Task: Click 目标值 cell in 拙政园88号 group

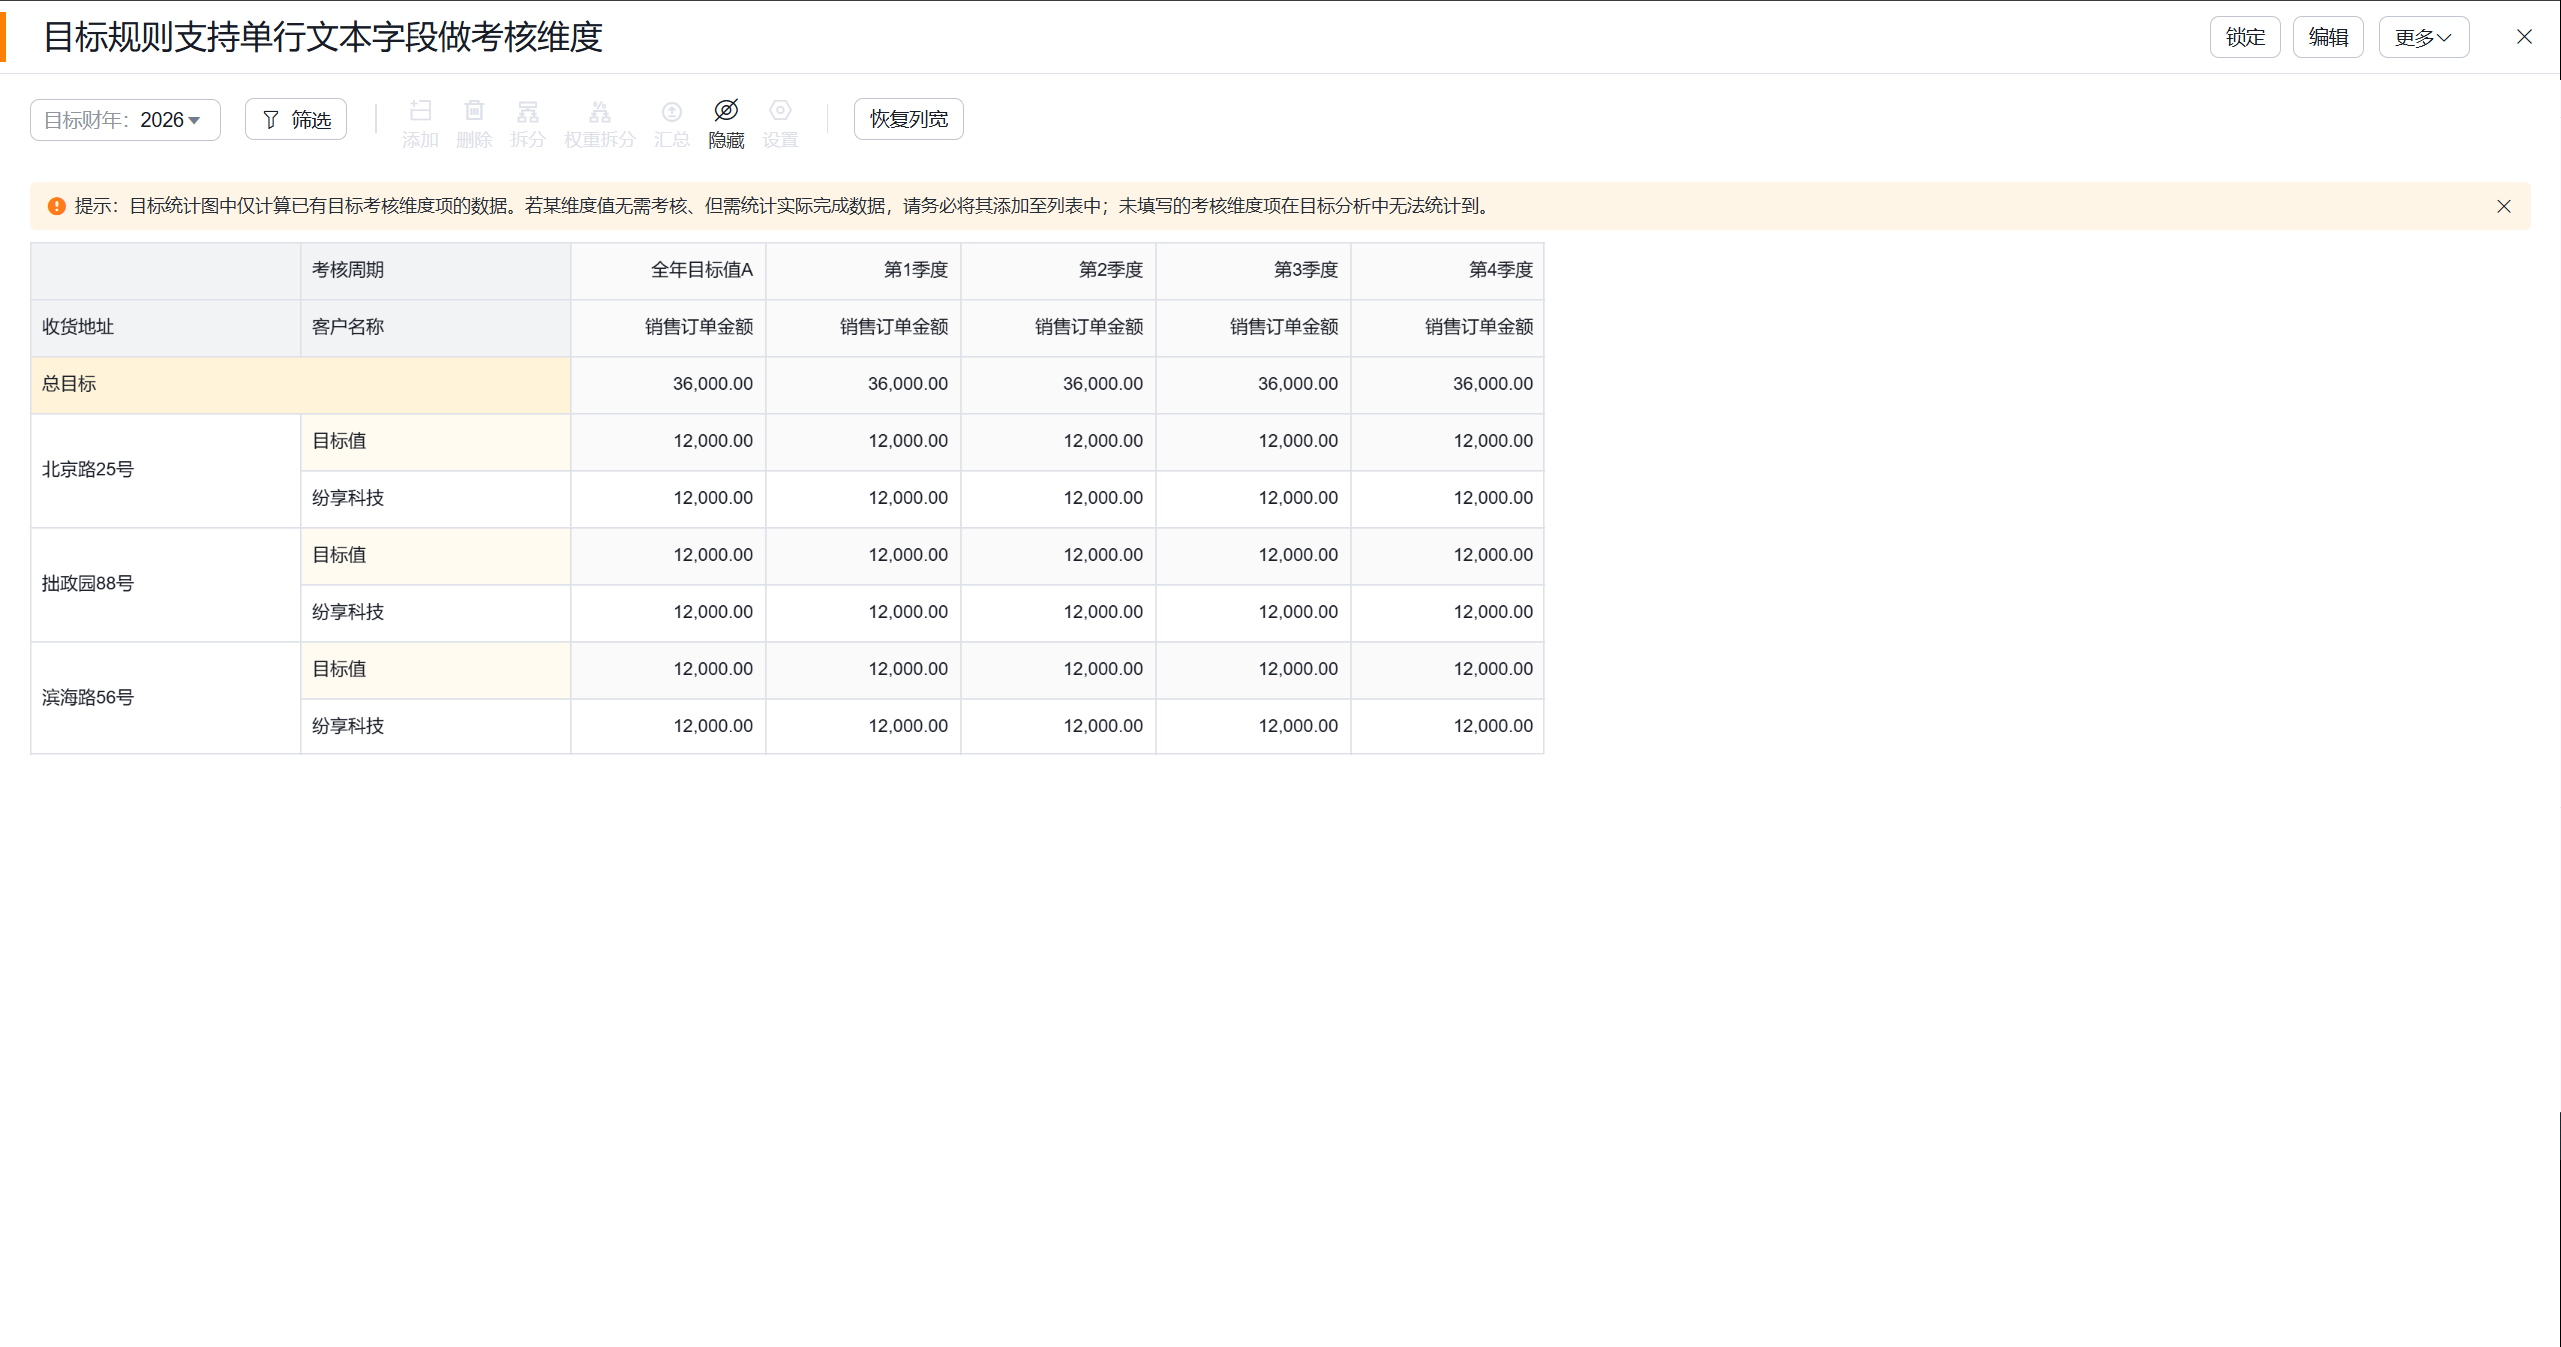Action: pyautogui.click(x=435, y=556)
